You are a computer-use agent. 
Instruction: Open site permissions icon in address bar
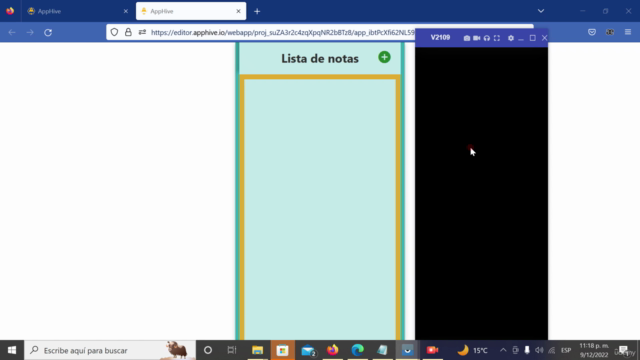coord(142,32)
